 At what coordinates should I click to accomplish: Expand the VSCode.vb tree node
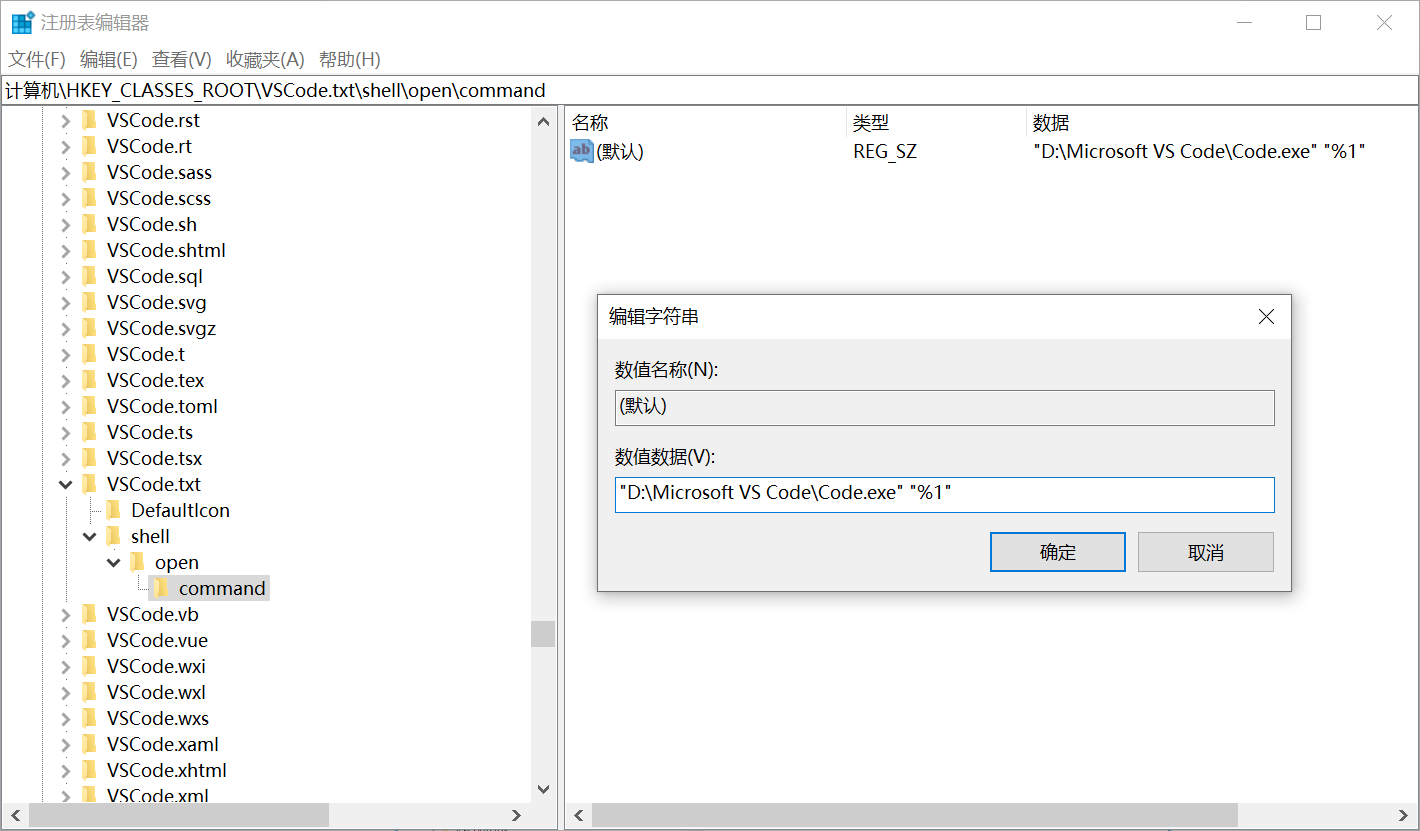point(66,614)
